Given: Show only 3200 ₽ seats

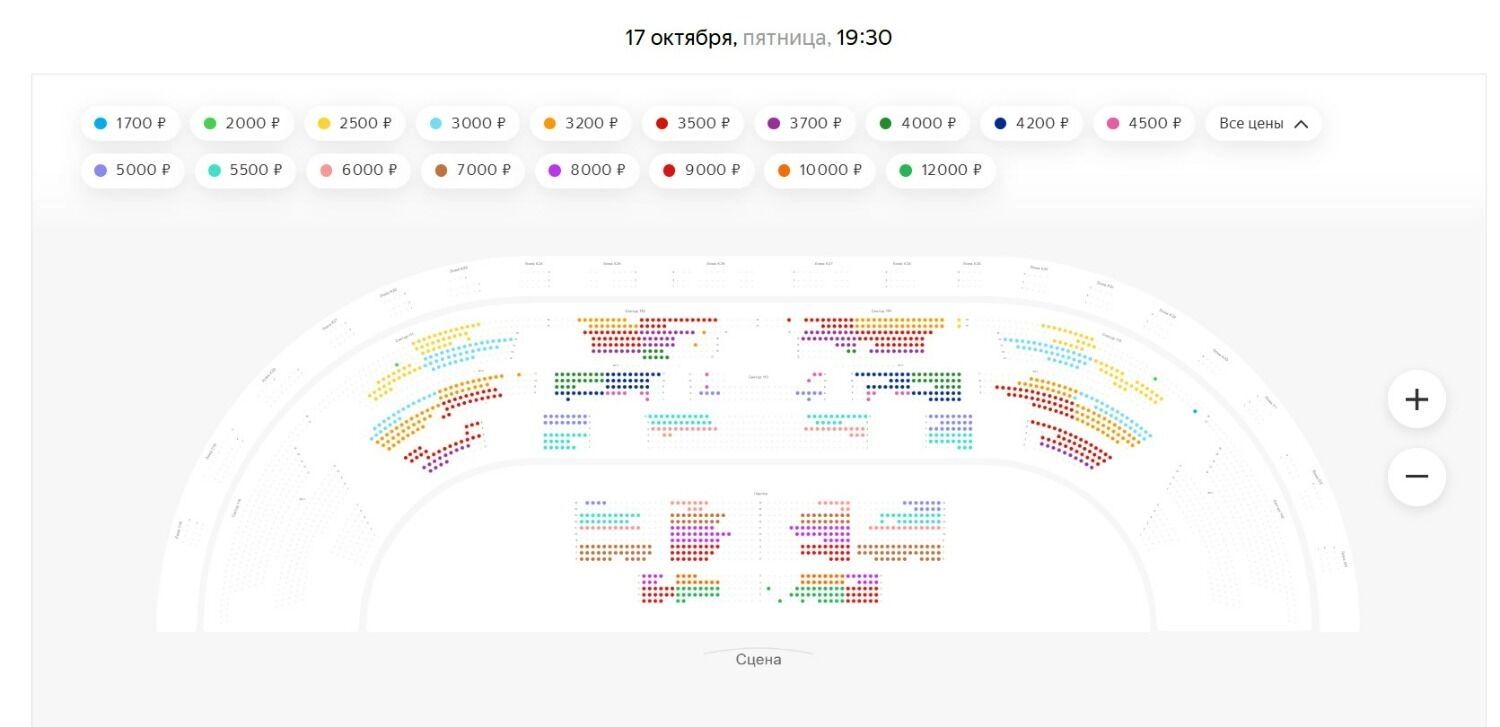Looking at the screenshot, I should point(580,124).
